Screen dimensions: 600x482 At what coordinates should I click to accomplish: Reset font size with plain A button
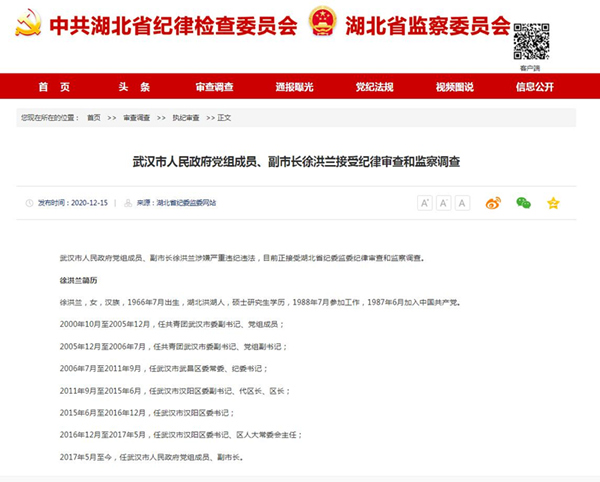pyautogui.click(x=462, y=203)
